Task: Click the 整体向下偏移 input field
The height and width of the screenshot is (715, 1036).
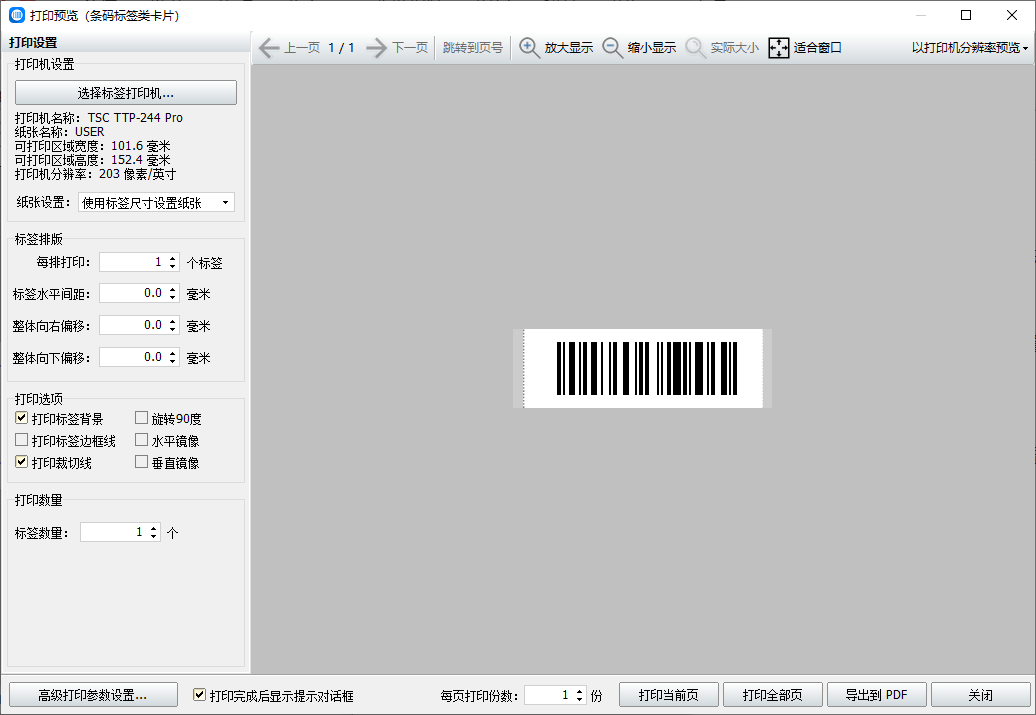Action: pyautogui.click(x=133, y=357)
